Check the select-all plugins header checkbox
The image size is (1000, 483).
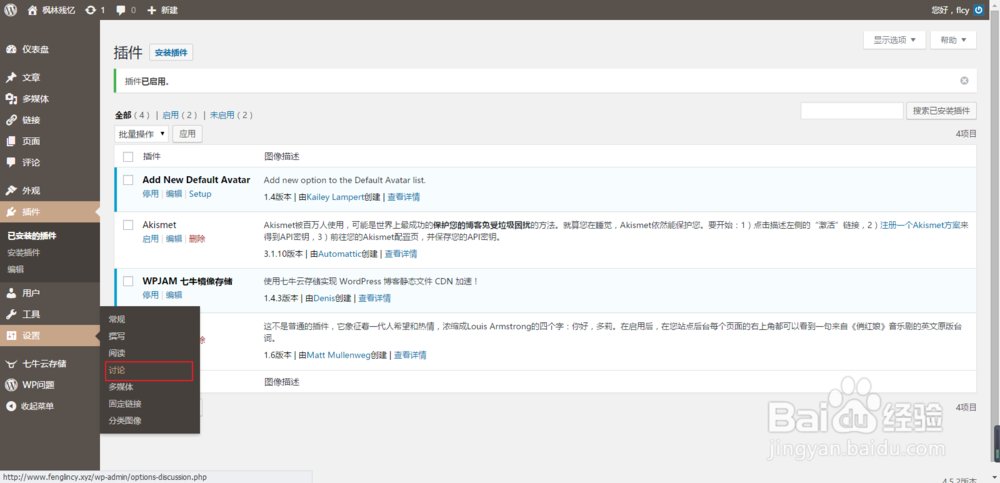pos(128,156)
